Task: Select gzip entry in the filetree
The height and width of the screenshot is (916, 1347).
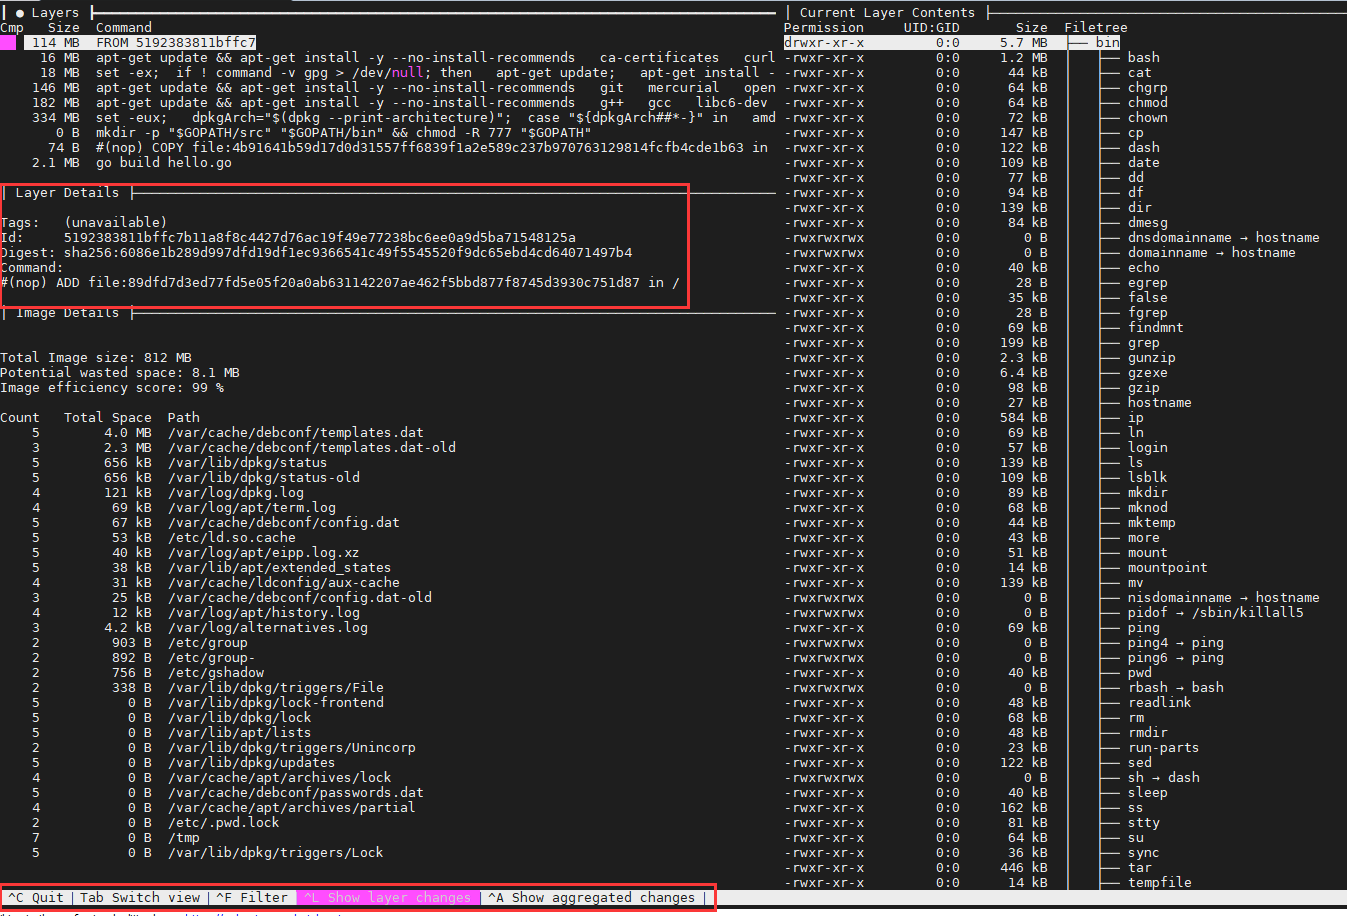Action: pos(1144,388)
